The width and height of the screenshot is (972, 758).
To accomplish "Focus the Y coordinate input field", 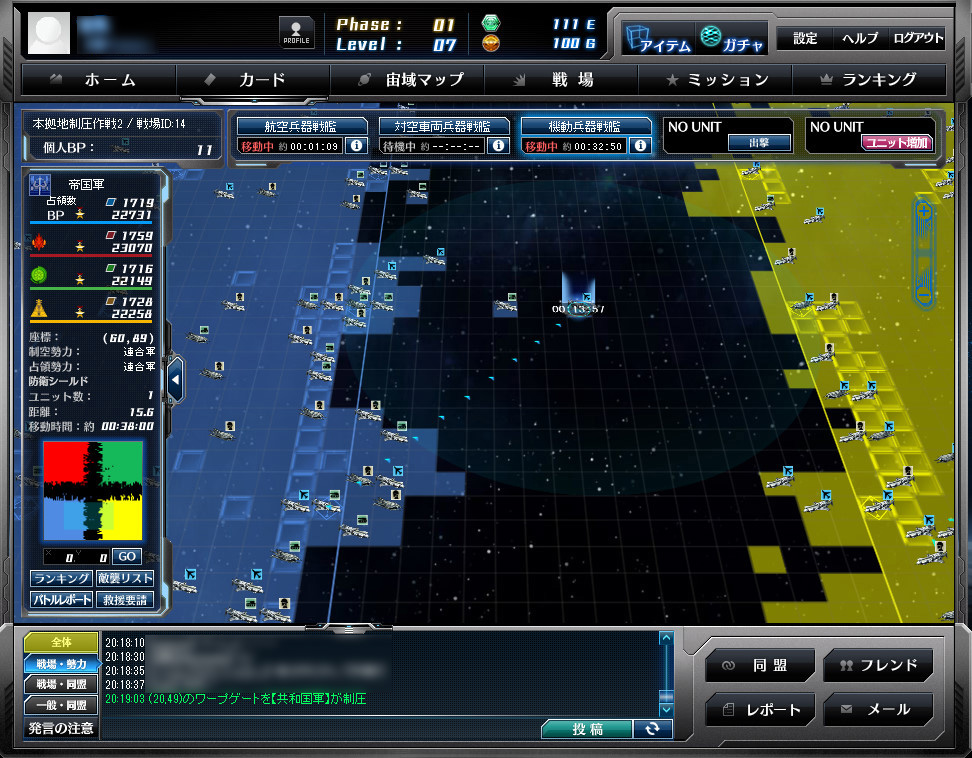I will pos(93,557).
